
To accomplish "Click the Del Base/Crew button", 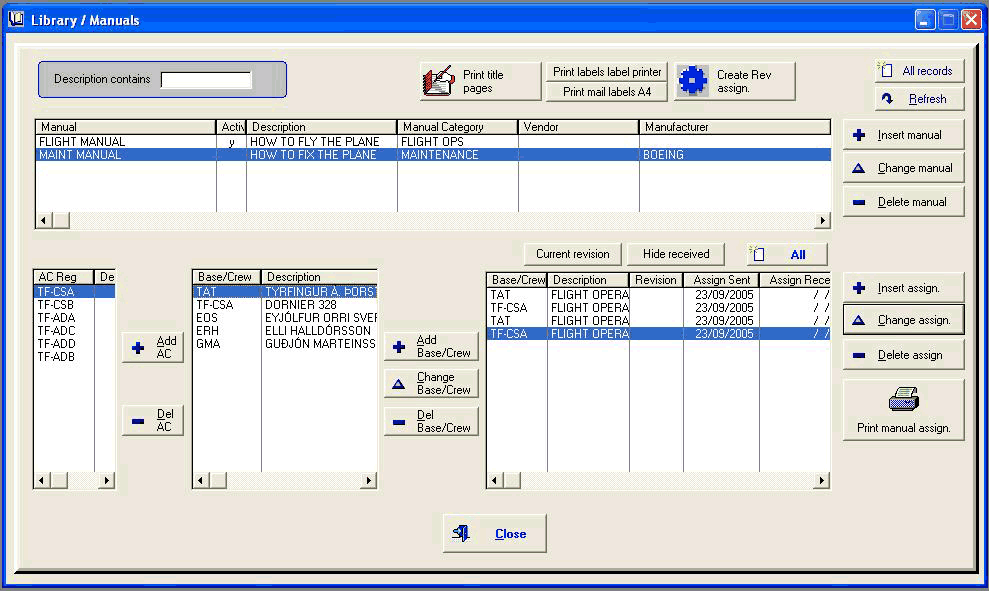I will point(430,420).
